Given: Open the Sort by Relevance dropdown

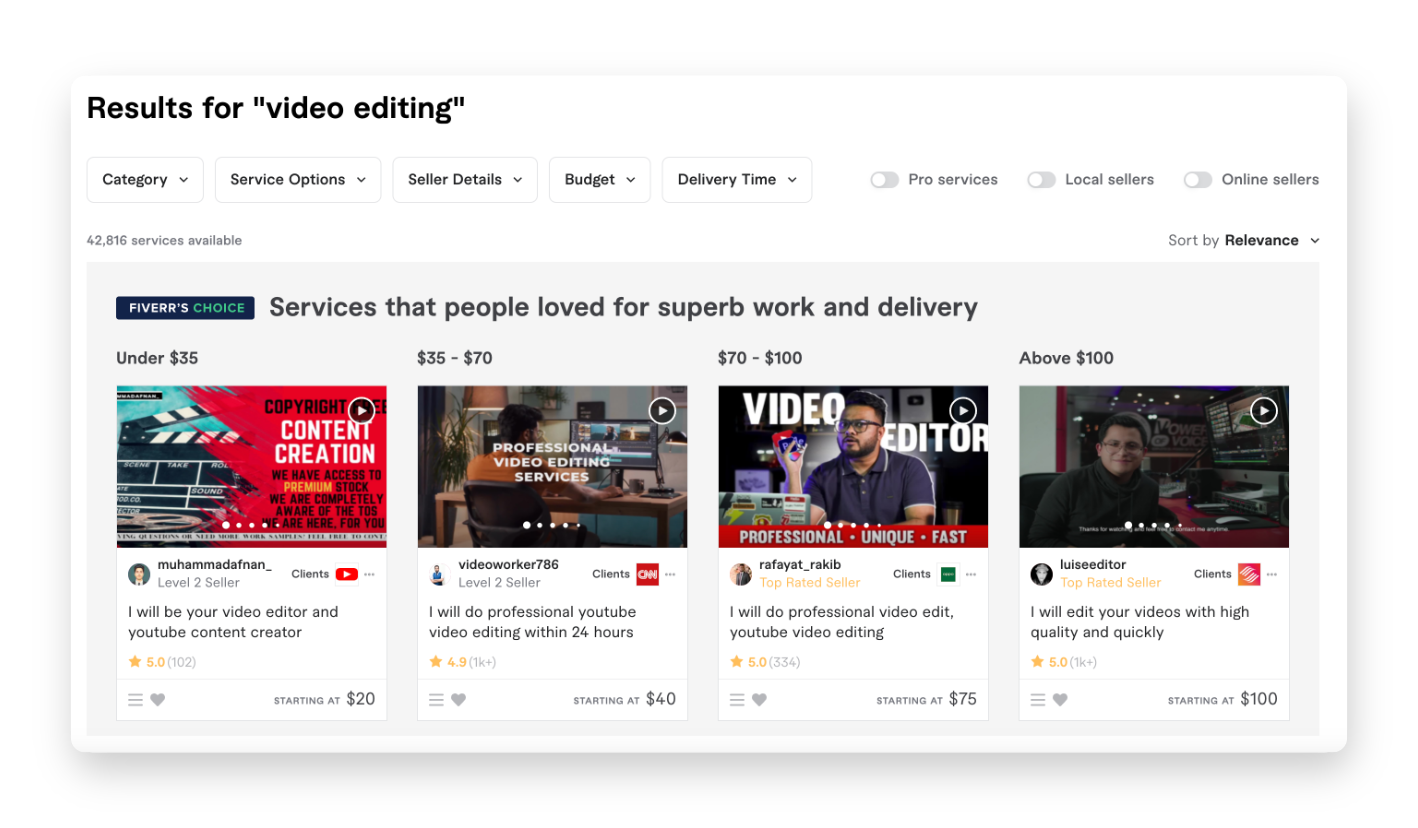Looking at the screenshot, I should point(1244,240).
